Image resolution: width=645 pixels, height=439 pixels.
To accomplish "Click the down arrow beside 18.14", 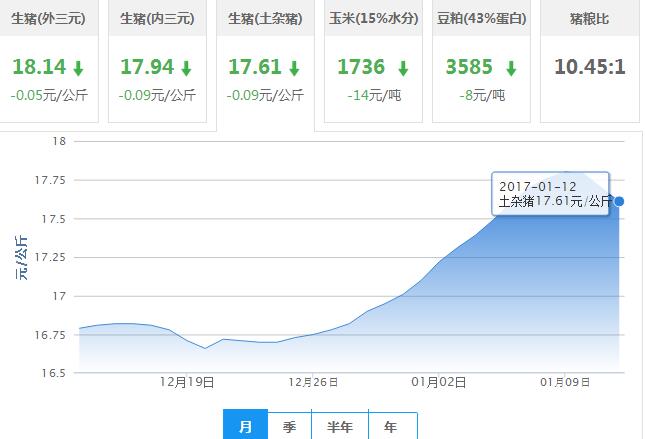I will coord(78,68).
